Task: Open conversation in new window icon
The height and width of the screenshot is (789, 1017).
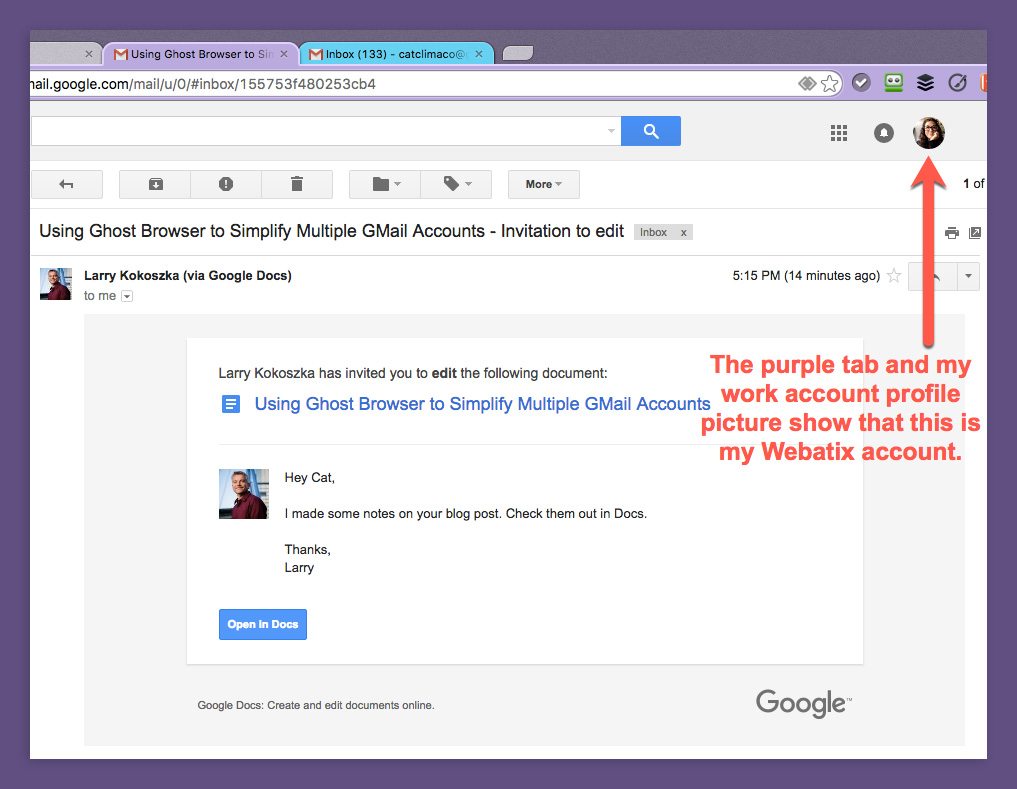Action: click(975, 233)
